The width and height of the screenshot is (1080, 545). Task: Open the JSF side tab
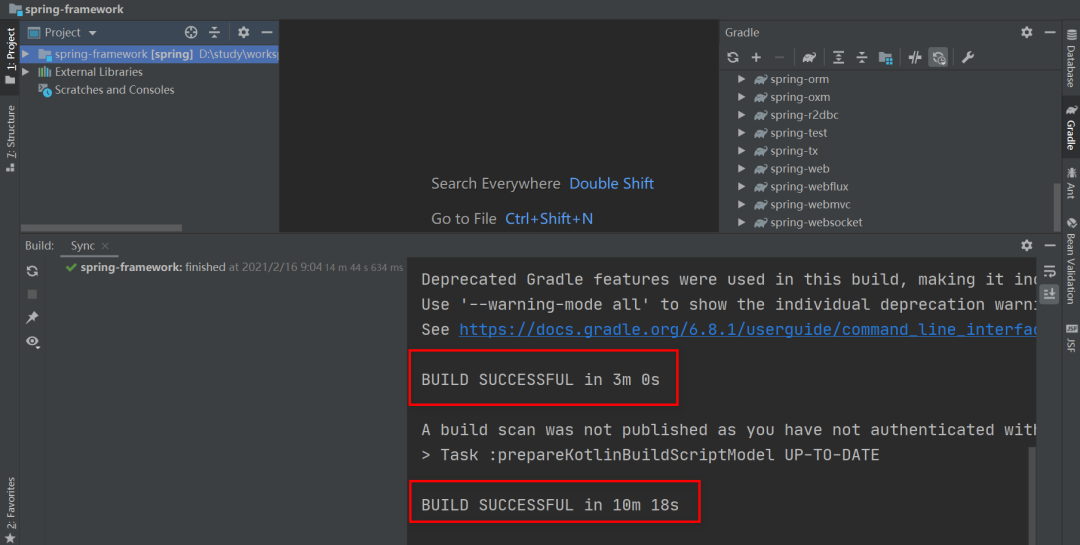[x=1071, y=338]
